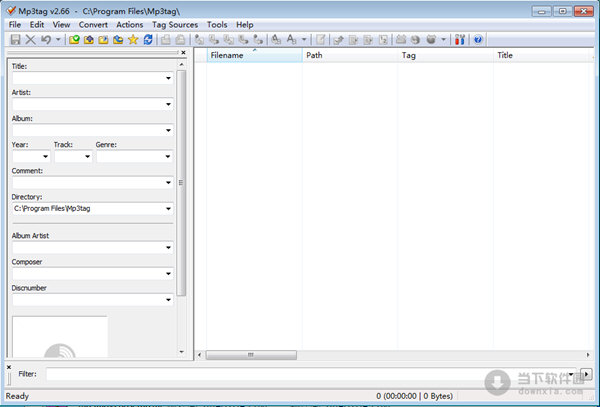Click the blue Refresh arrows icon
The height and width of the screenshot is (407, 600).
(148, 39)
